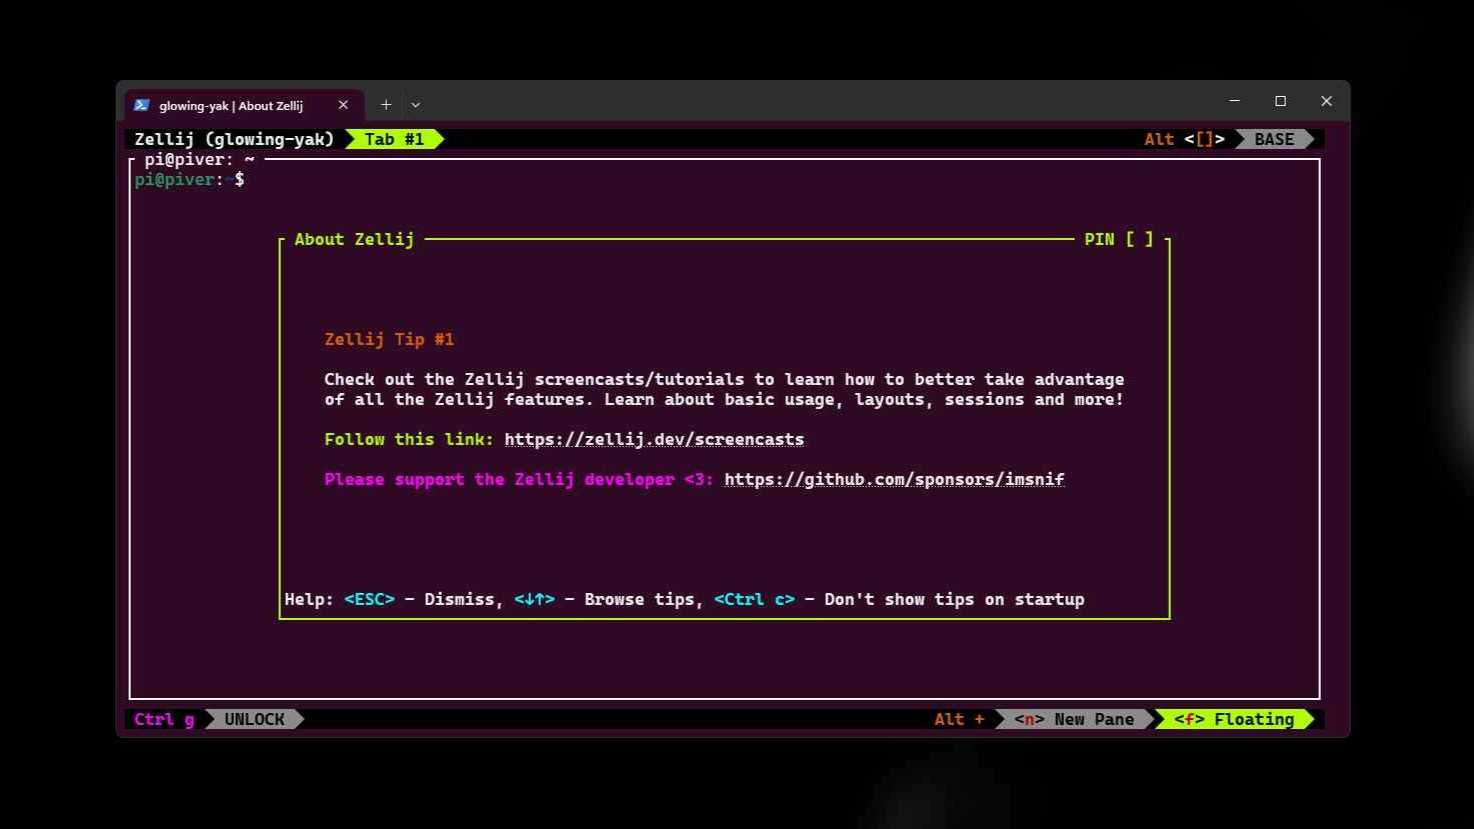Click the Zellij Tip #1 heading

pyautogui.click(x=389, y=339)
